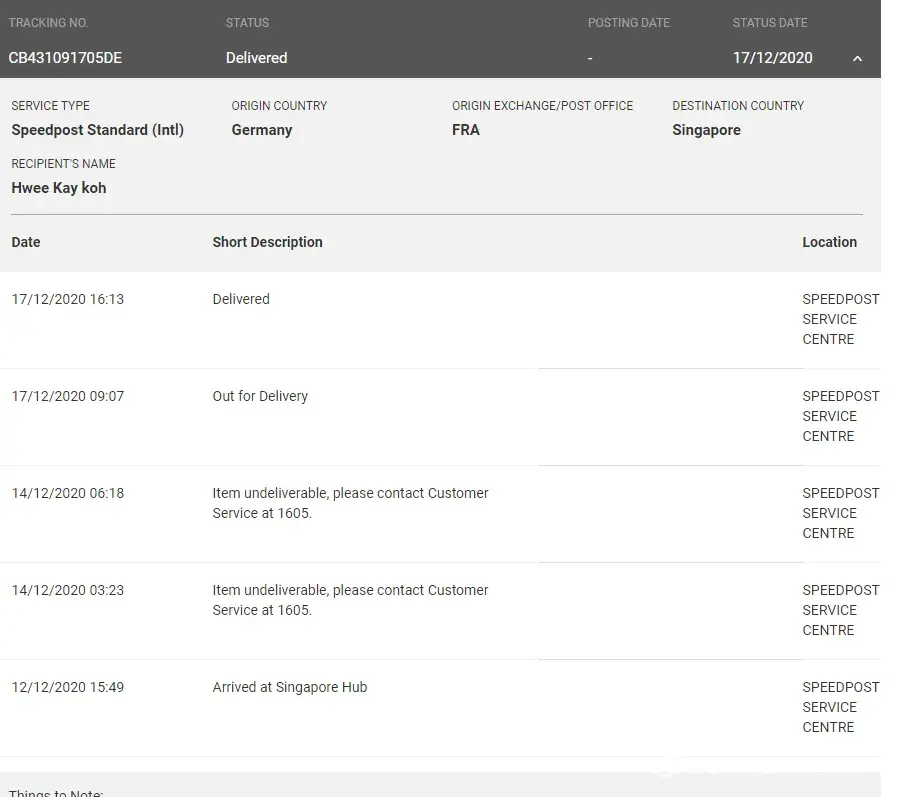Image resolution: width=908 pixels, height=797 pixels.
Task: Click Arrived at Singapore Hub entry
Action: tap(289, 687)
